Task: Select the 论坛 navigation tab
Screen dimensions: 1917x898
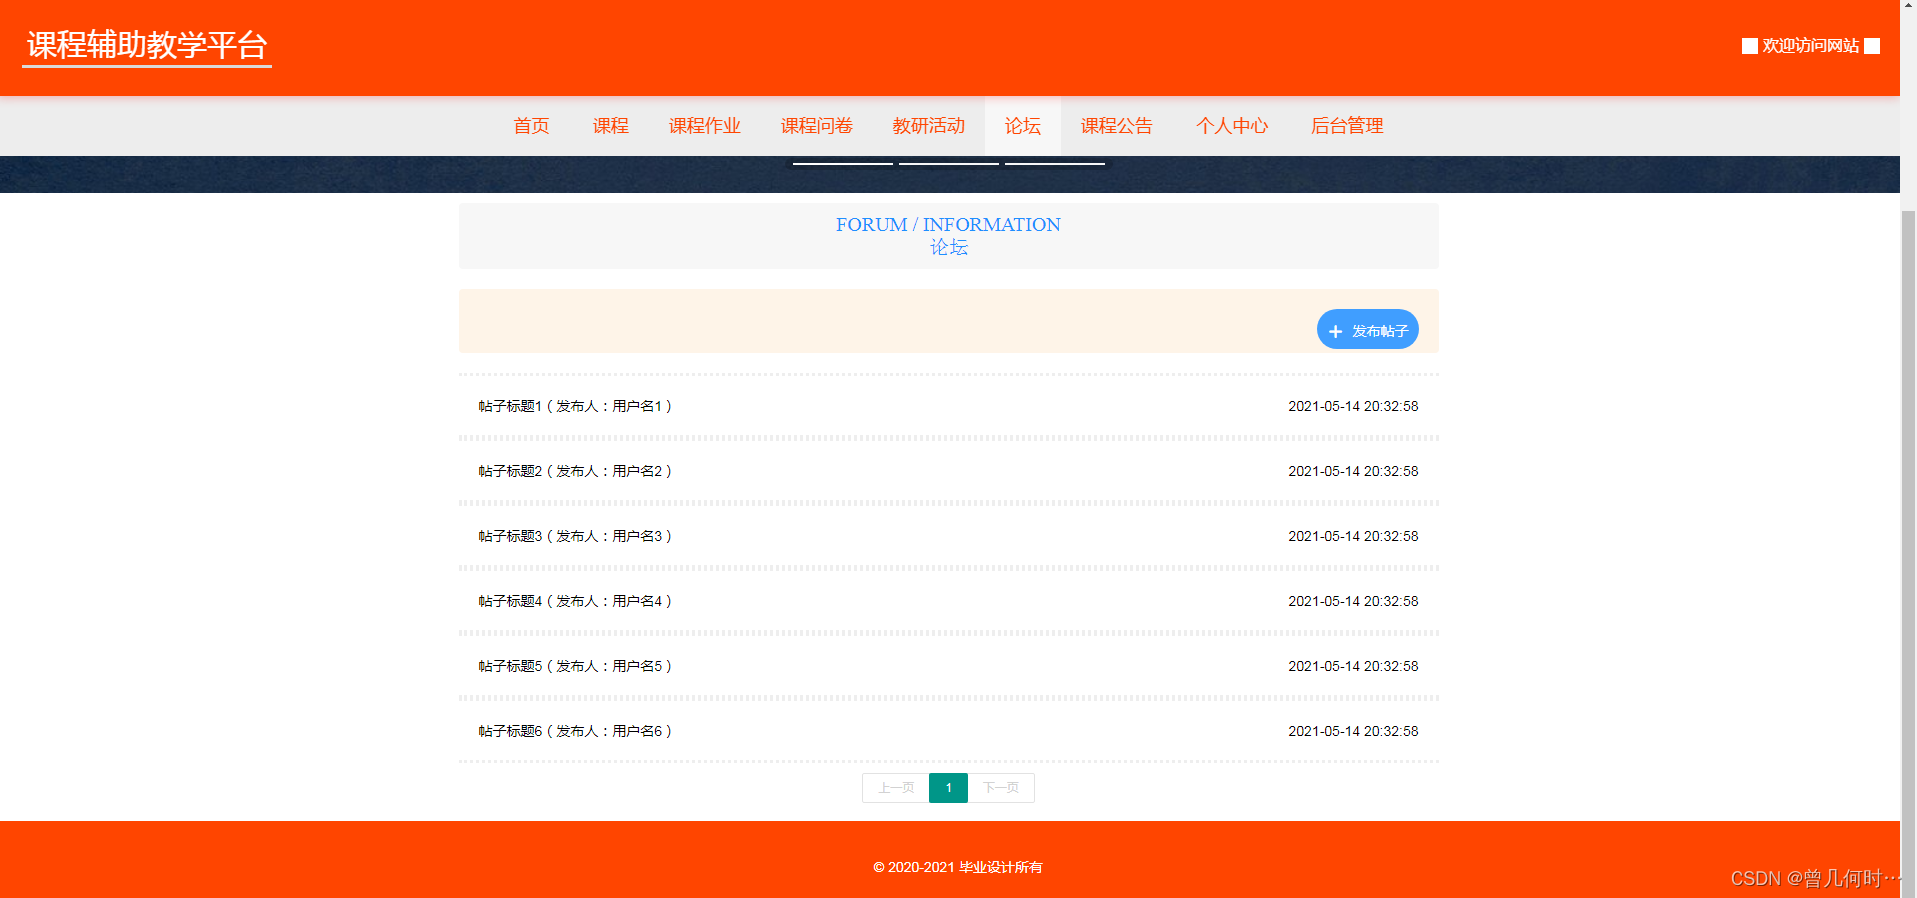Action: point(1023,126)
